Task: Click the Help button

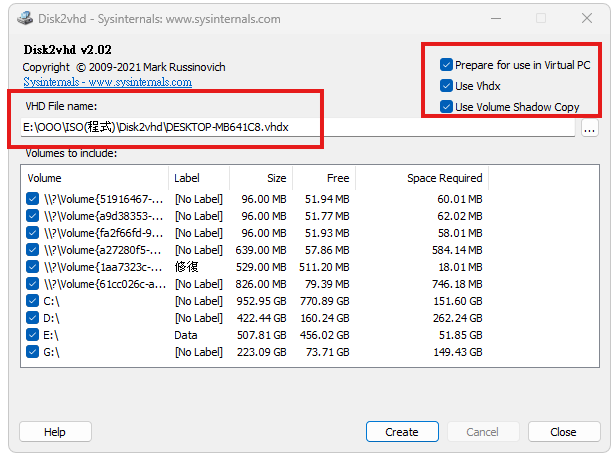Action: tap(55, 432)
